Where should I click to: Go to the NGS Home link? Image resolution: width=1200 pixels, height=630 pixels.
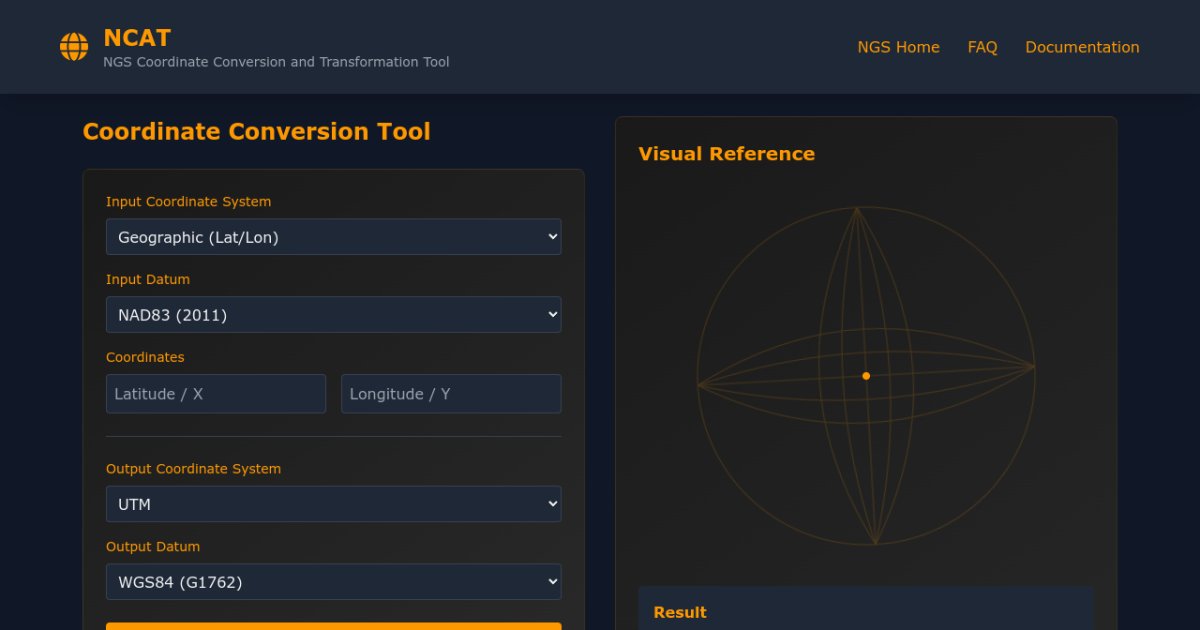898,47
